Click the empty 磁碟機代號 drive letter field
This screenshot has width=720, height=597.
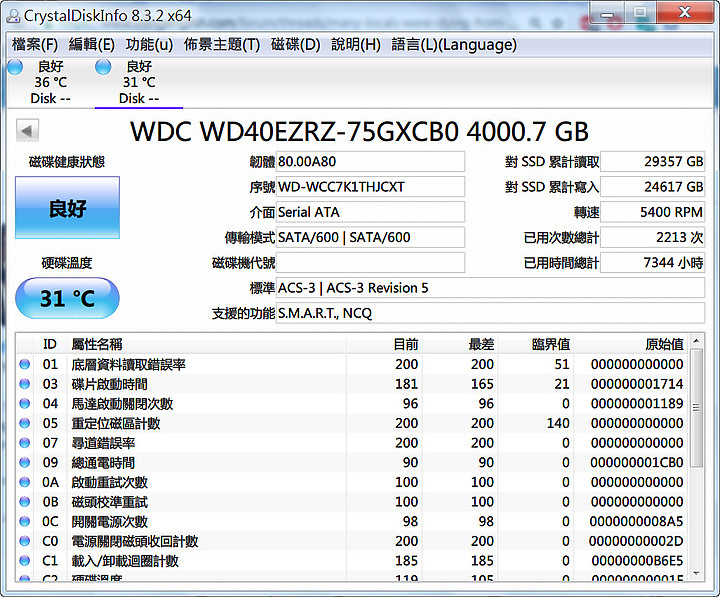370,263
